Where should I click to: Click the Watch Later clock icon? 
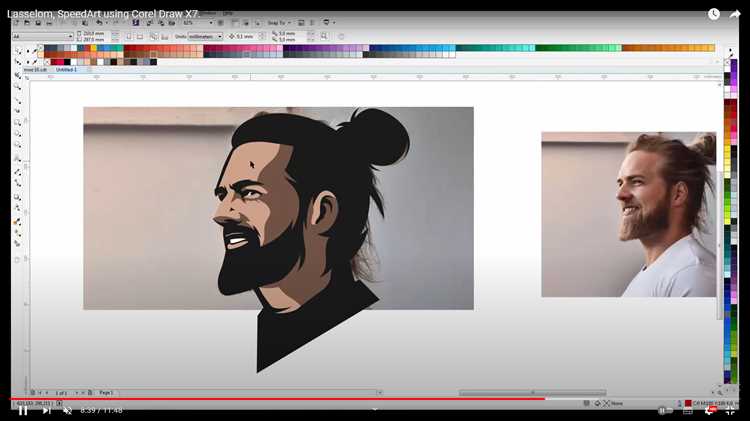coord(714,14)
